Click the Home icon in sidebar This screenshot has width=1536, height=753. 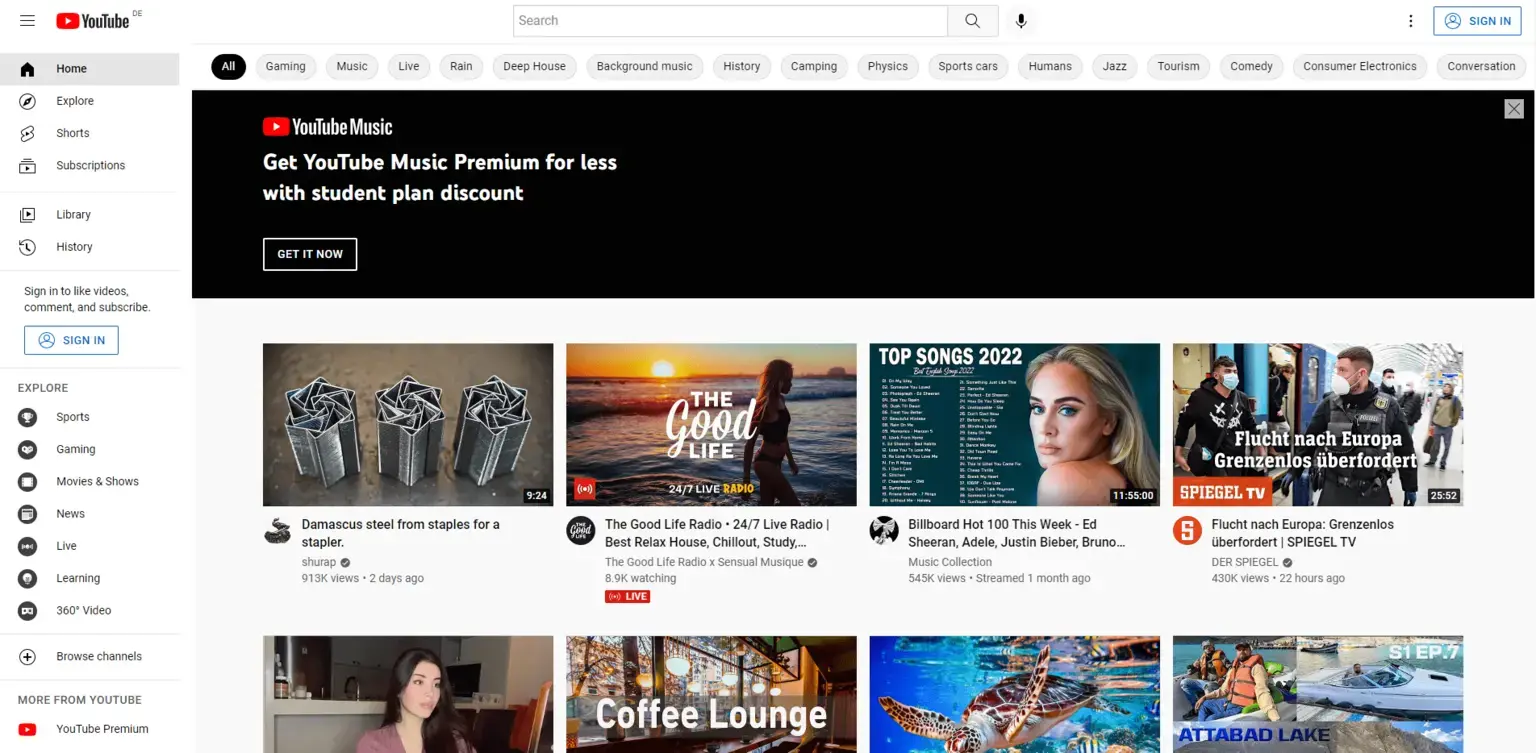pos(27,69)
